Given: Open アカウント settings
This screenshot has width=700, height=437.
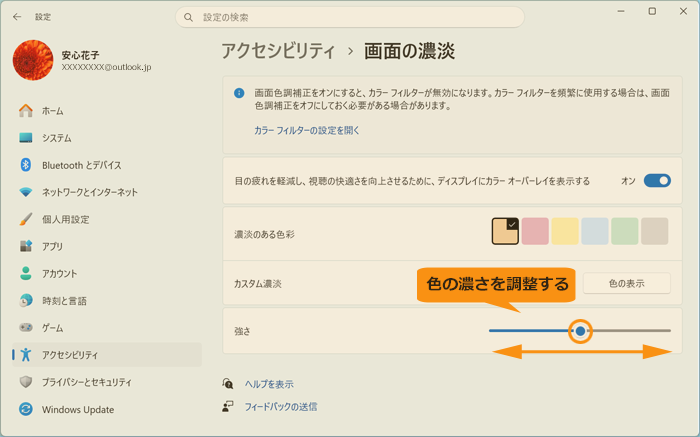Looking at the screenshot, I should tap(107, 274).
